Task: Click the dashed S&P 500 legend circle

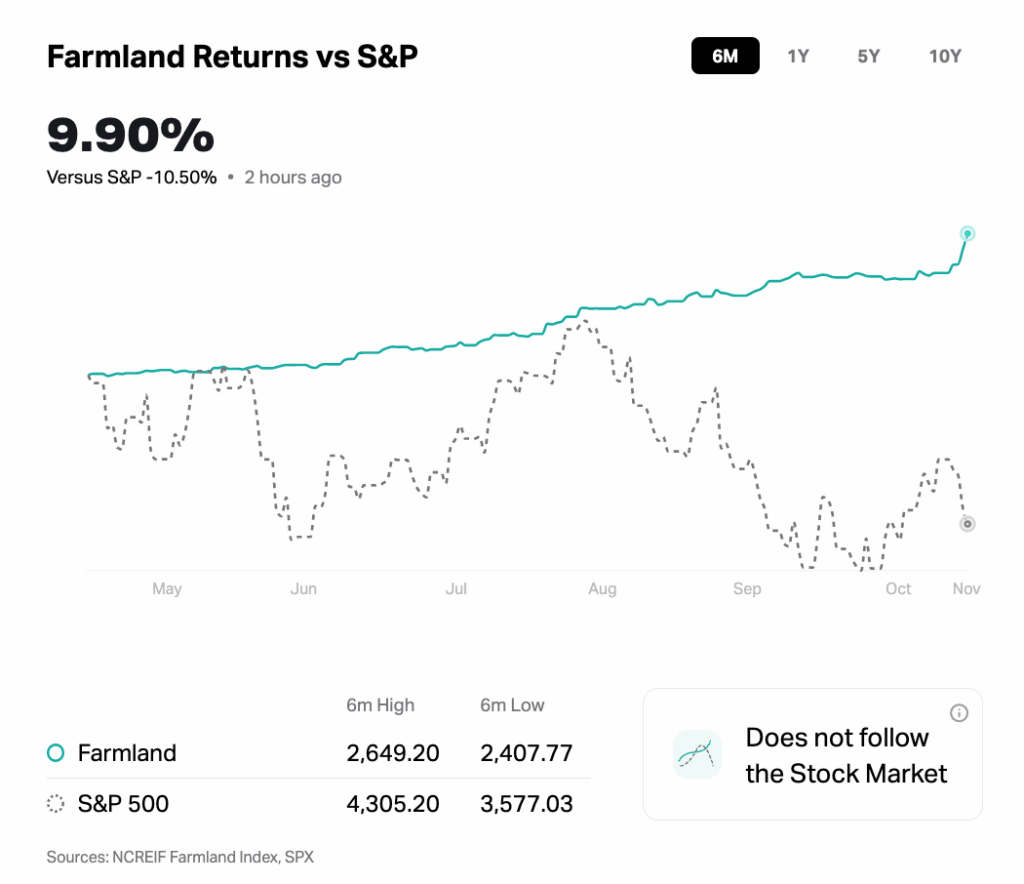Action: click(x=56, y=803)
